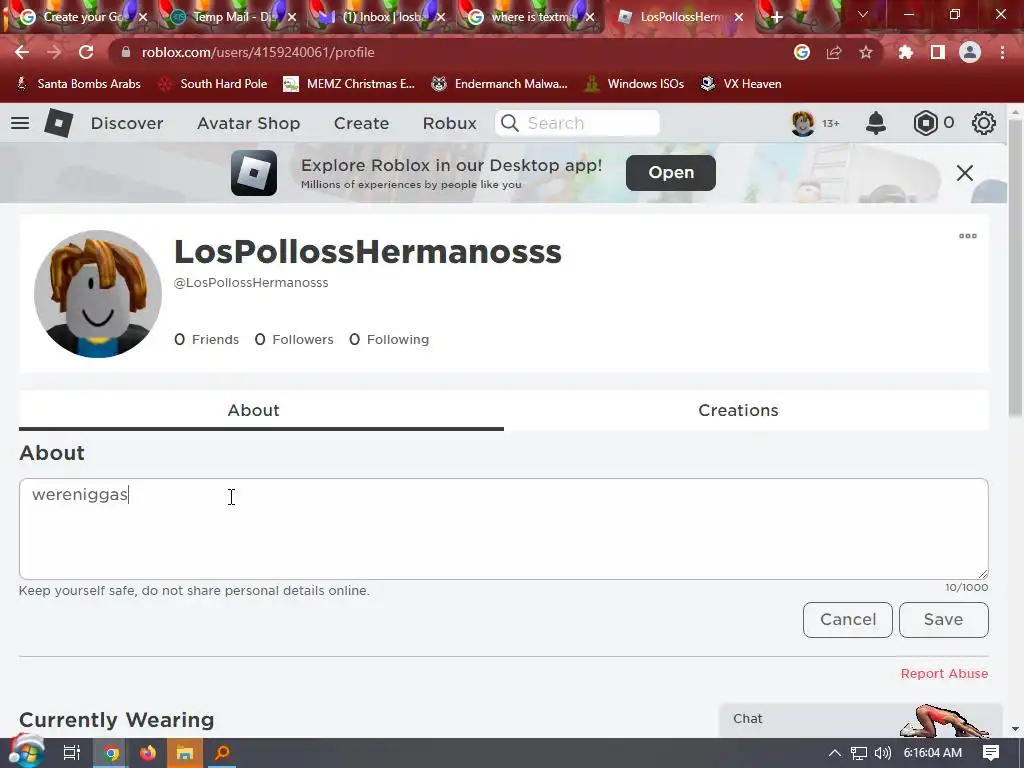Open Windows action center notifications

(x=991, y=753)
